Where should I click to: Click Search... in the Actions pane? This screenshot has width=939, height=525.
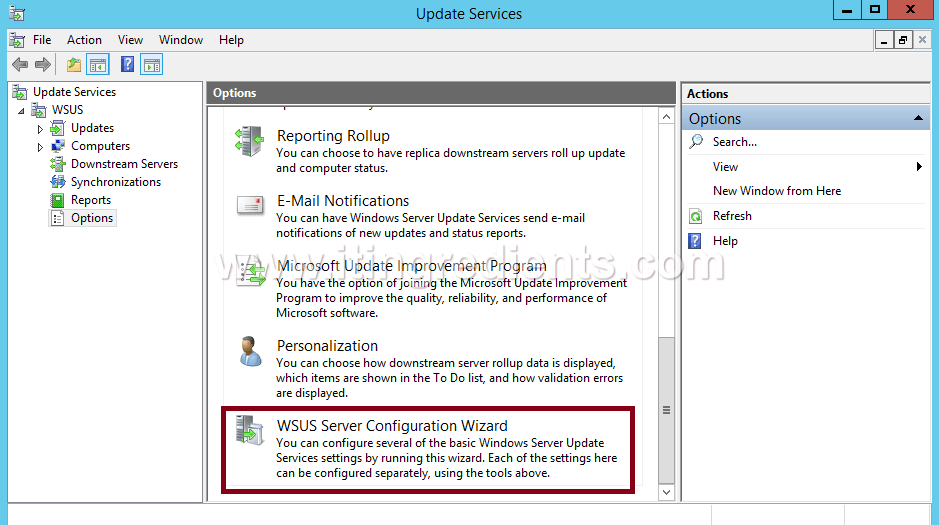(734, 142)
